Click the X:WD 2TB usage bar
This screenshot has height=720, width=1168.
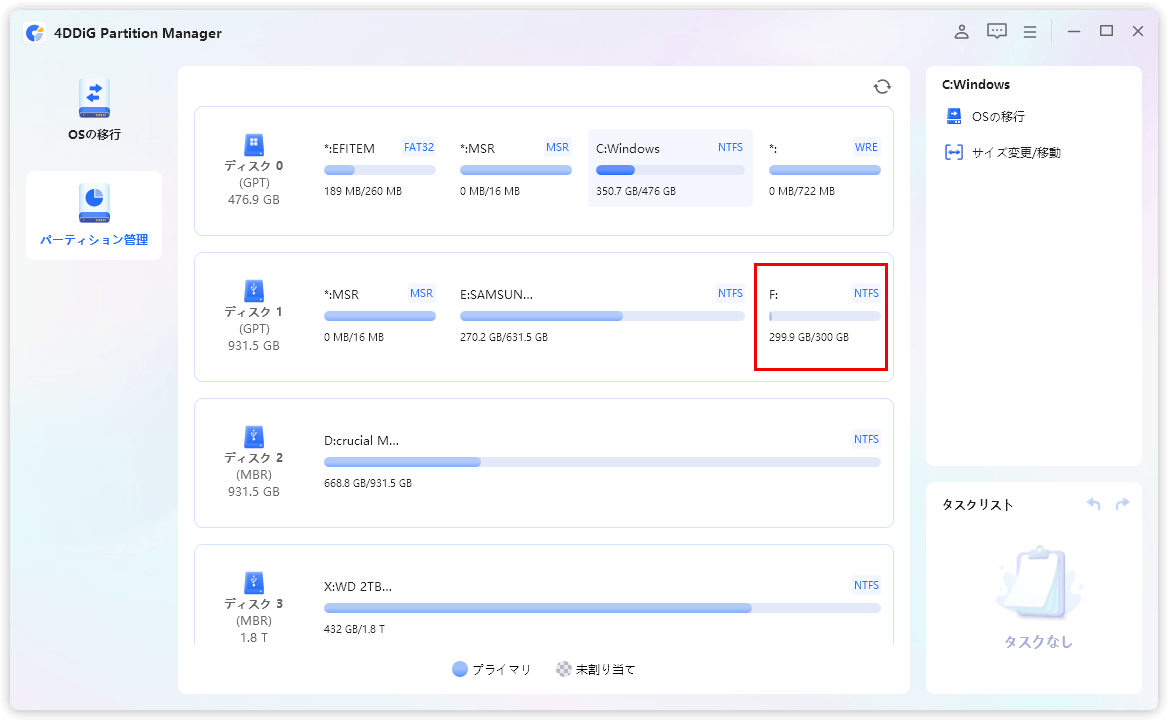pos(602,608)
